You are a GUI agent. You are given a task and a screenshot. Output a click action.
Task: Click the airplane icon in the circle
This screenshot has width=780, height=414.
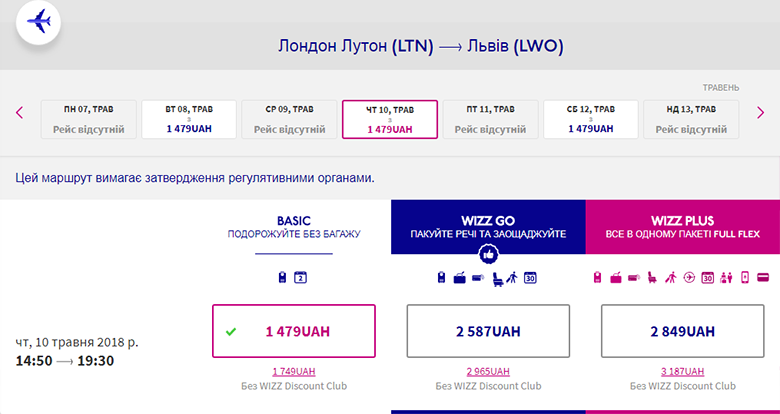pos(38,22)
